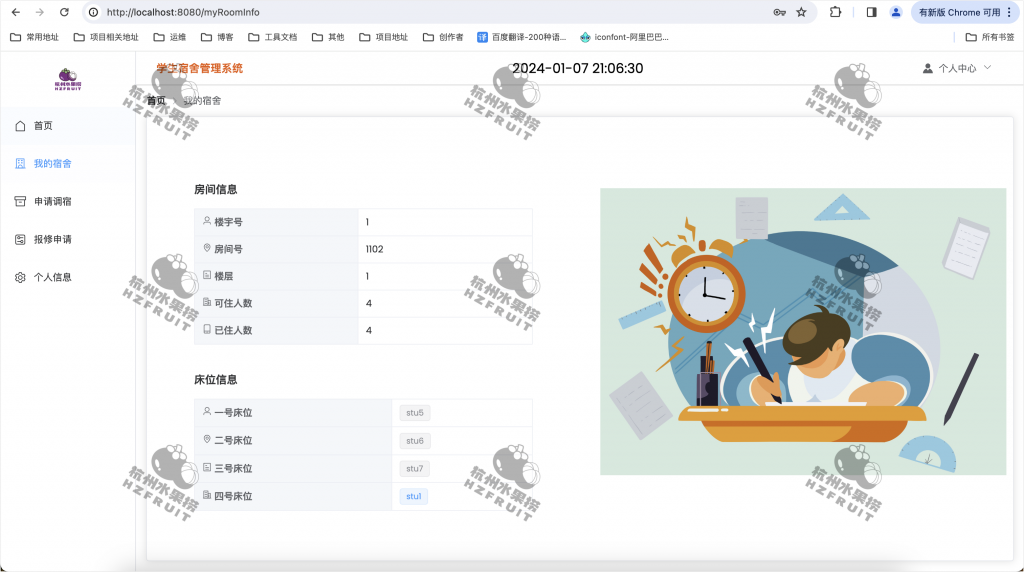1024x572 pixels.
Task: Open the 项目相关地址 bookmark folder
Action: [x=106, y=37]
